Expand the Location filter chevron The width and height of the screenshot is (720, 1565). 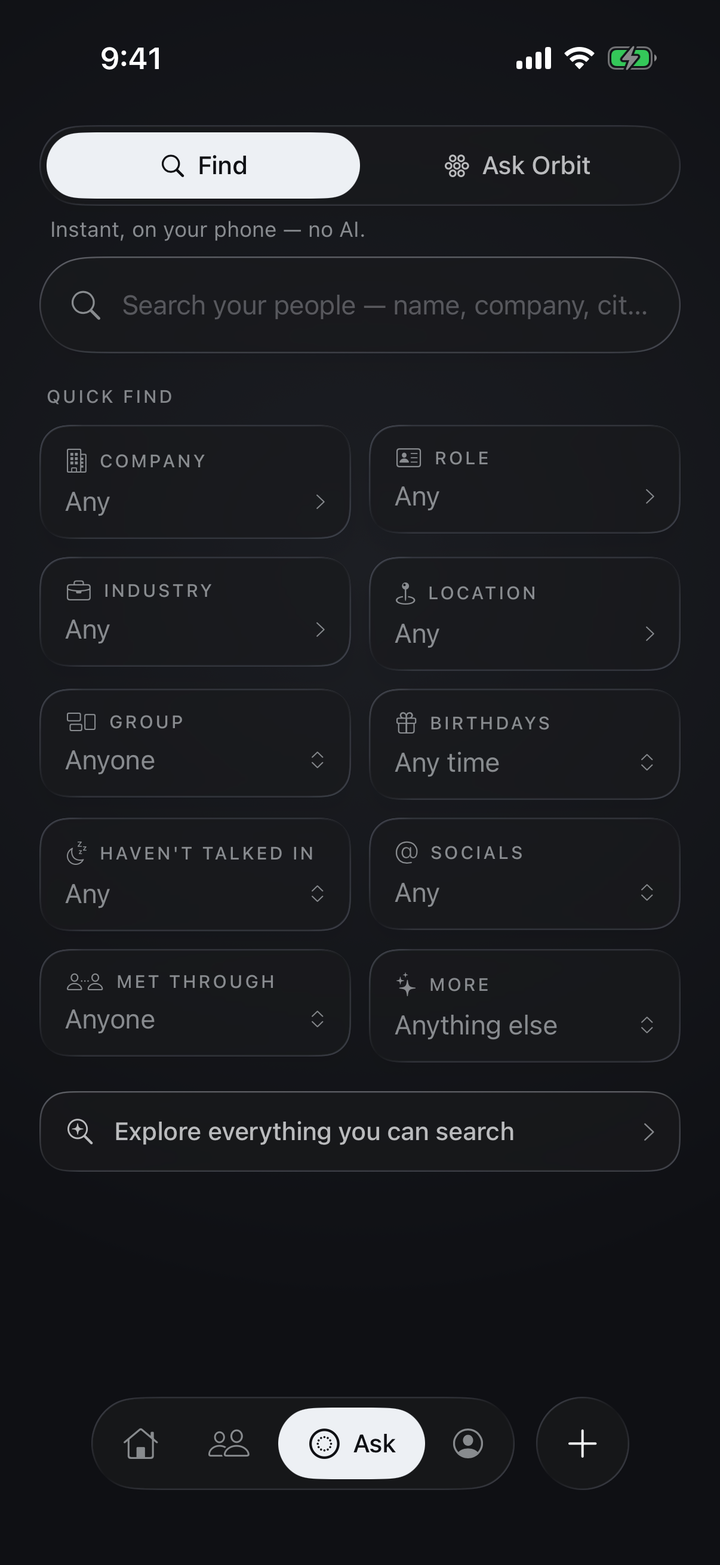[x=650, y=633]
